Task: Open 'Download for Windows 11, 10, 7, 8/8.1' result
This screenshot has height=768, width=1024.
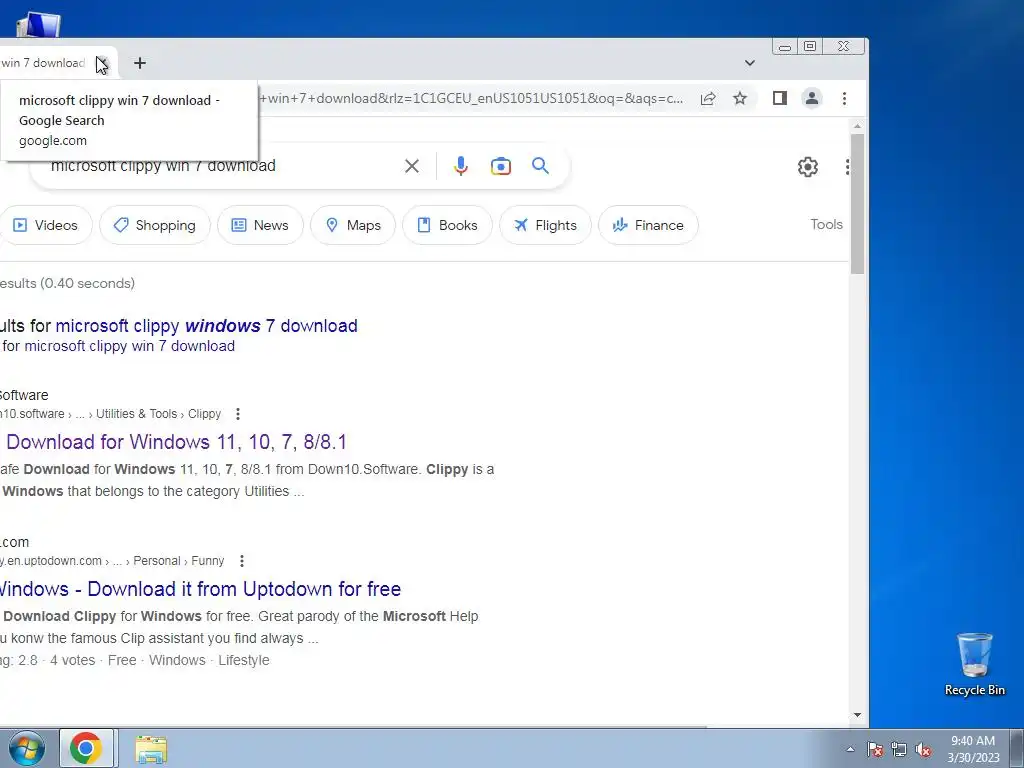Action: (x=176, y=442)
